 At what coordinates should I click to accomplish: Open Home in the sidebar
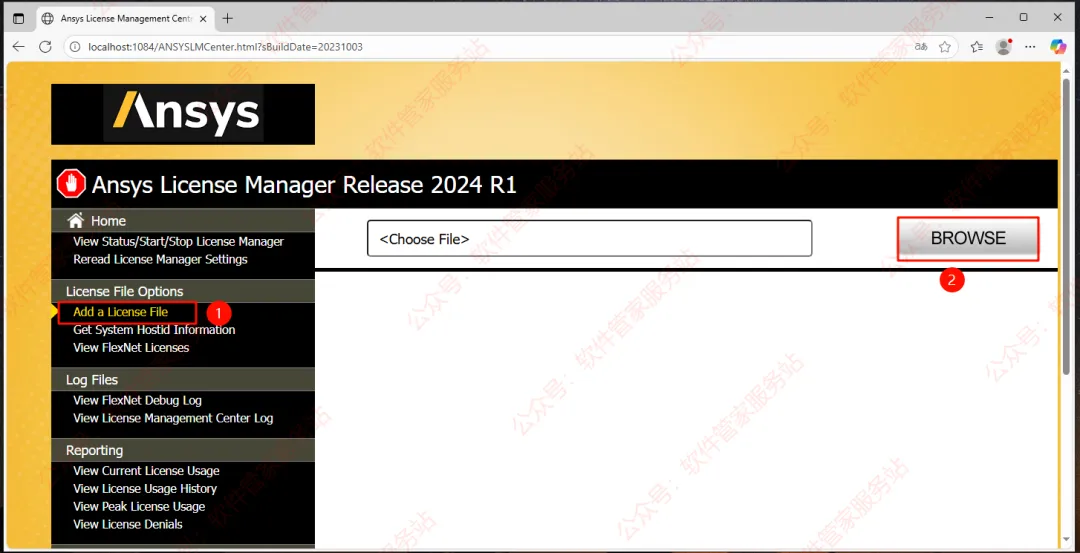108,221
